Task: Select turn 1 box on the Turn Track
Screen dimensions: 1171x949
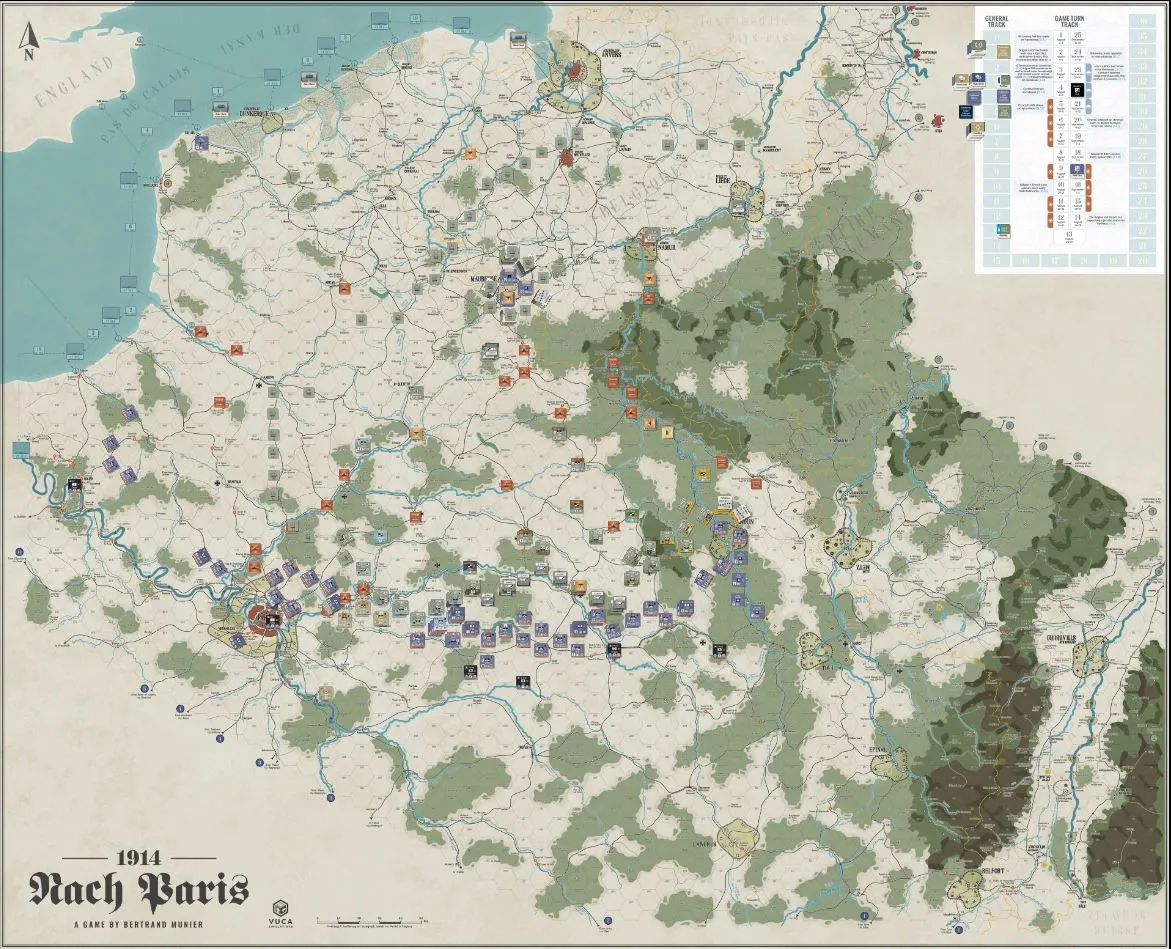Action: (x=1060, y=38)
